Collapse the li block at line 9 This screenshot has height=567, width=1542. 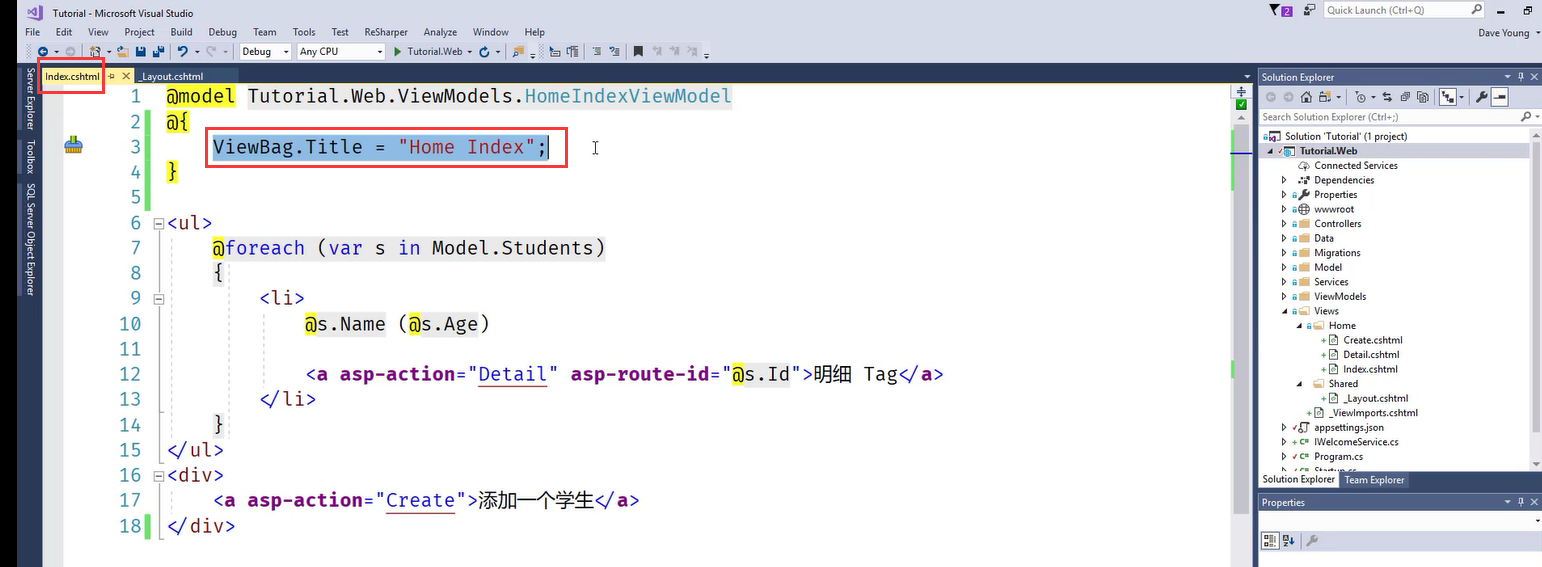coord(158,298)
